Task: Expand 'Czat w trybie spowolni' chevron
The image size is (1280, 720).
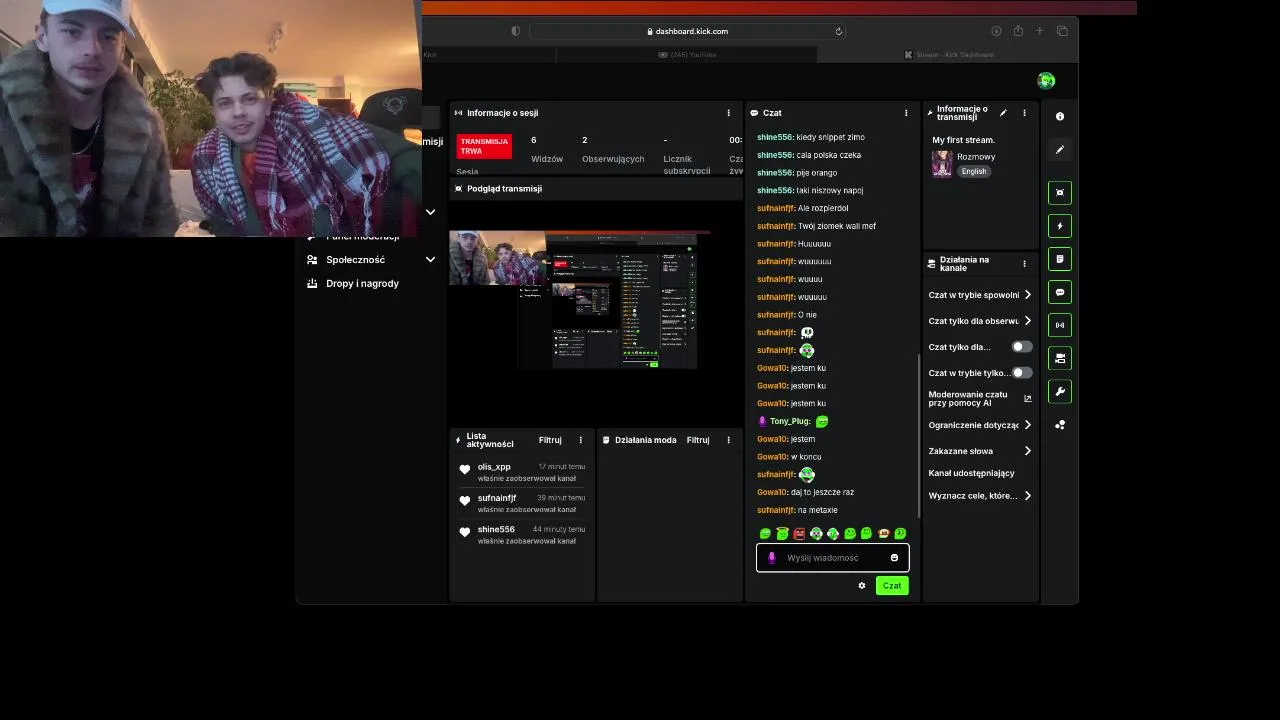Action: click(x=1027, y=295)
